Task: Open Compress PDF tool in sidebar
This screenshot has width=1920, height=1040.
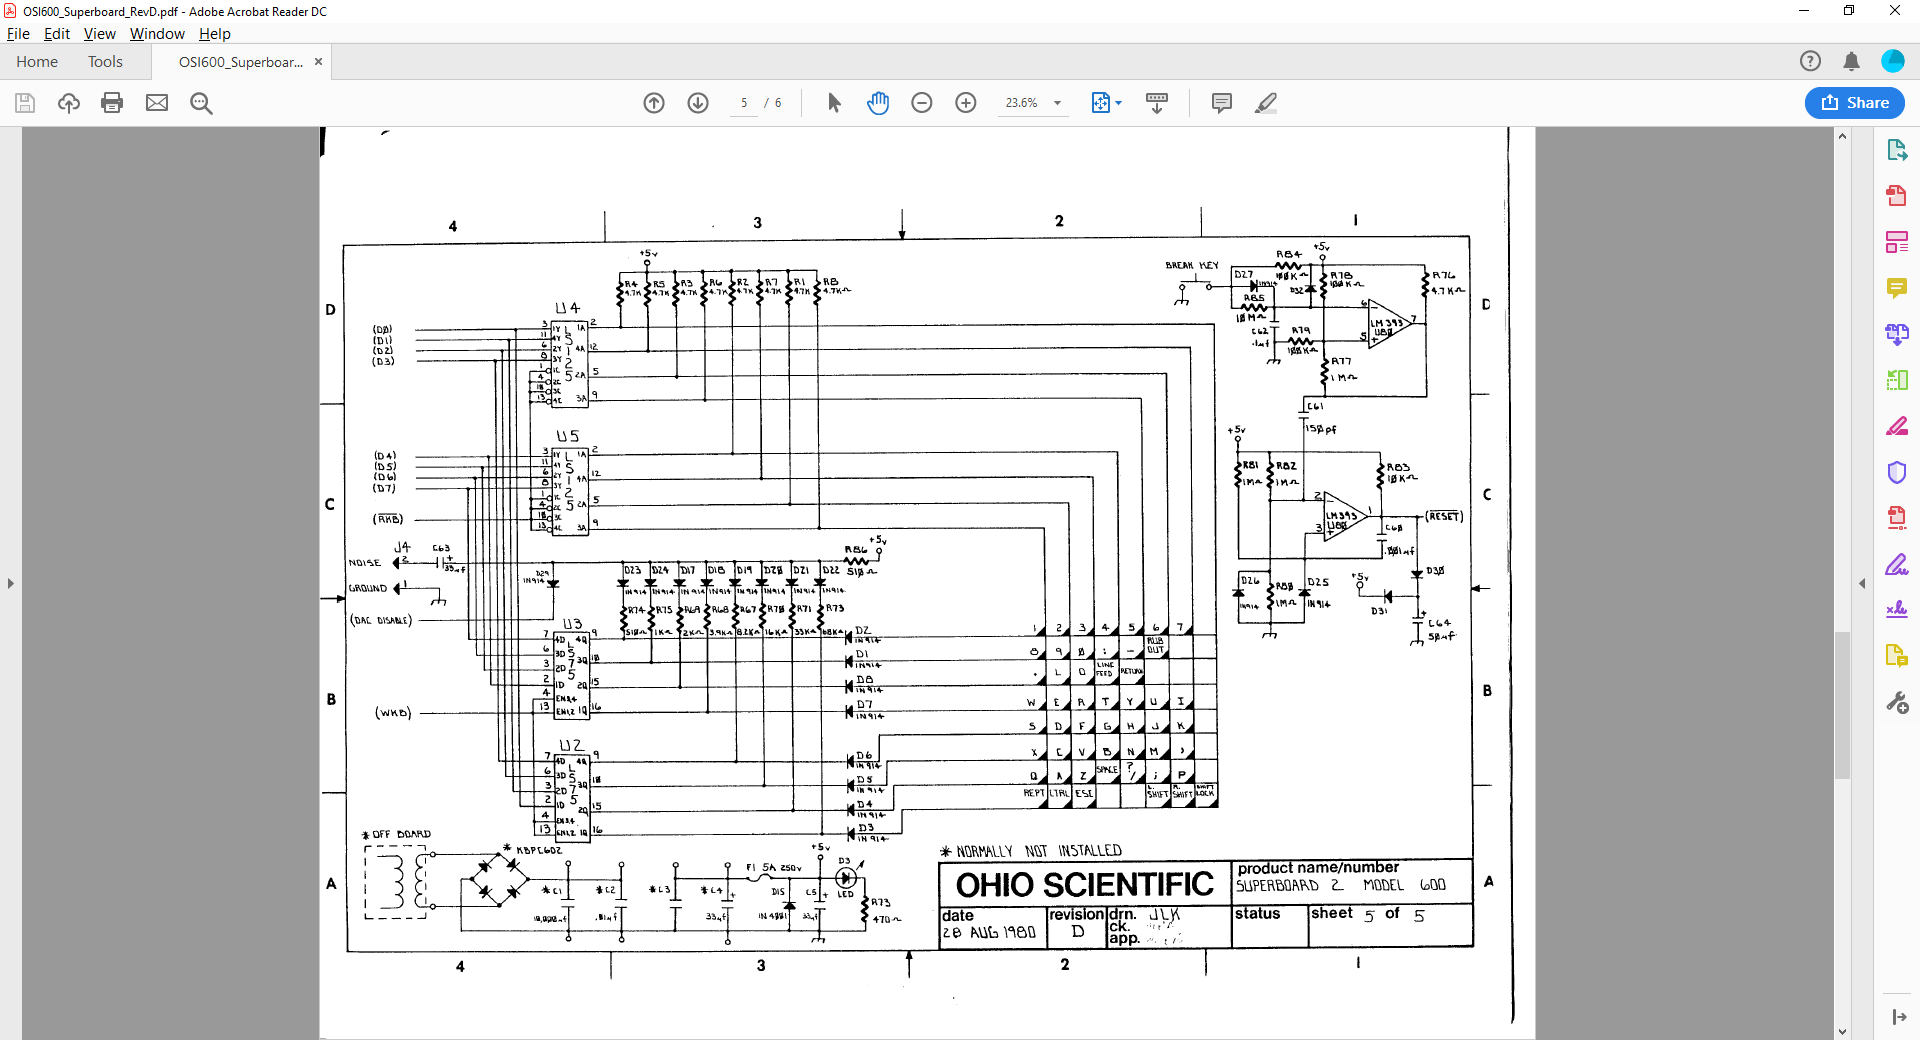Action: pos(1897,518)
